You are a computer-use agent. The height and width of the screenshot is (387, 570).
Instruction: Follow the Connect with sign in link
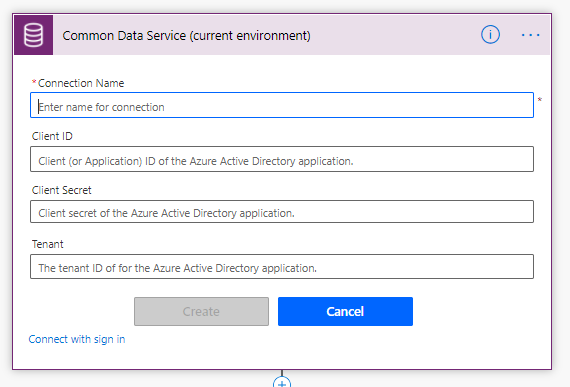(x=77, y=339)
